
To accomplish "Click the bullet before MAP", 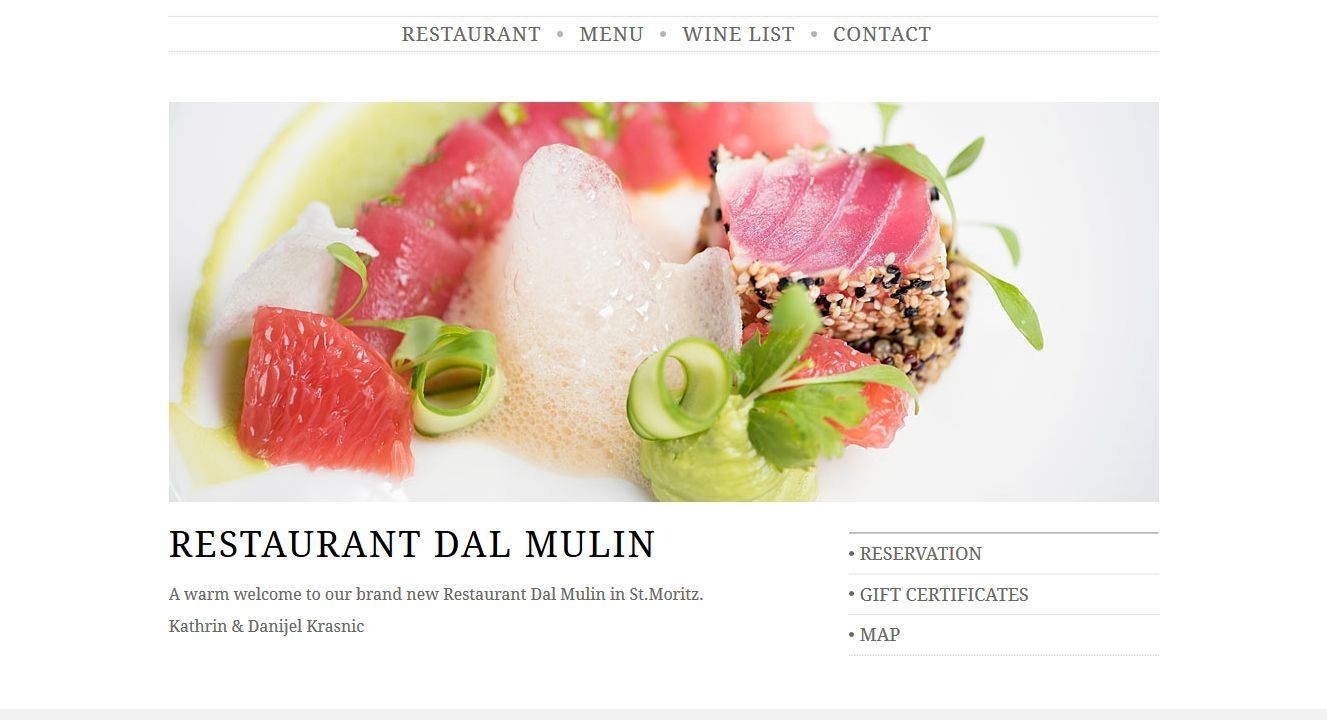I will (x=852, y=635).
